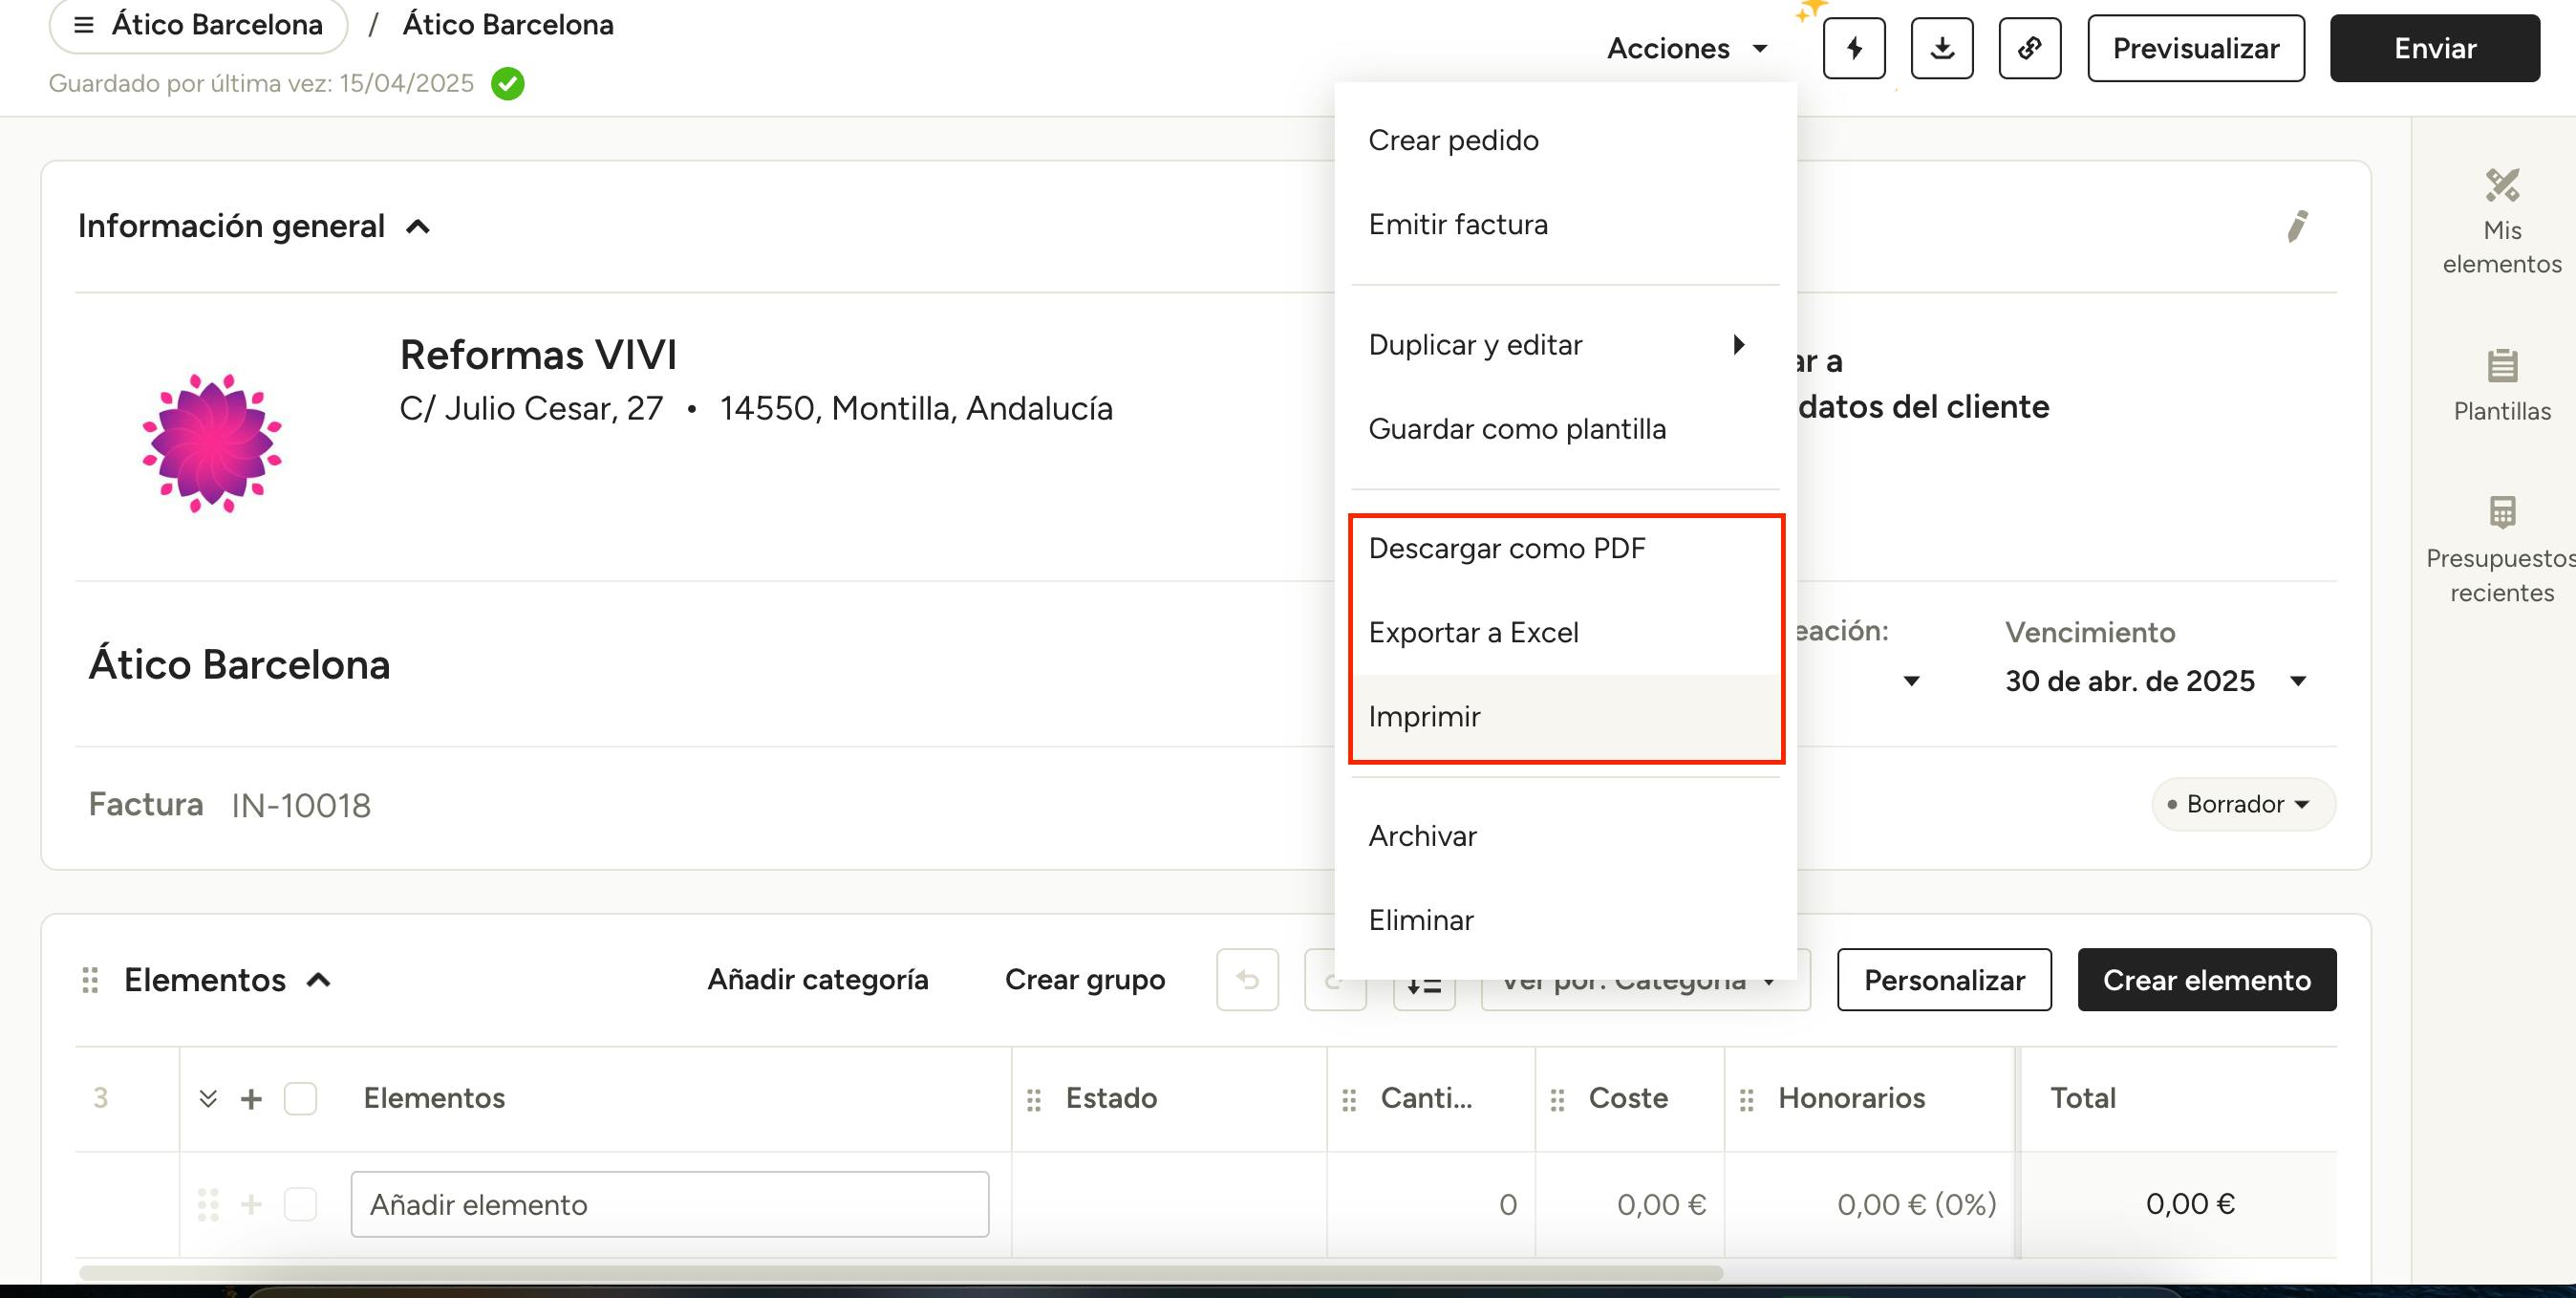This screenshot has width=2576, height=1298.
Task: Expand the Duplicar y editar submenu
Action: 1558,345
